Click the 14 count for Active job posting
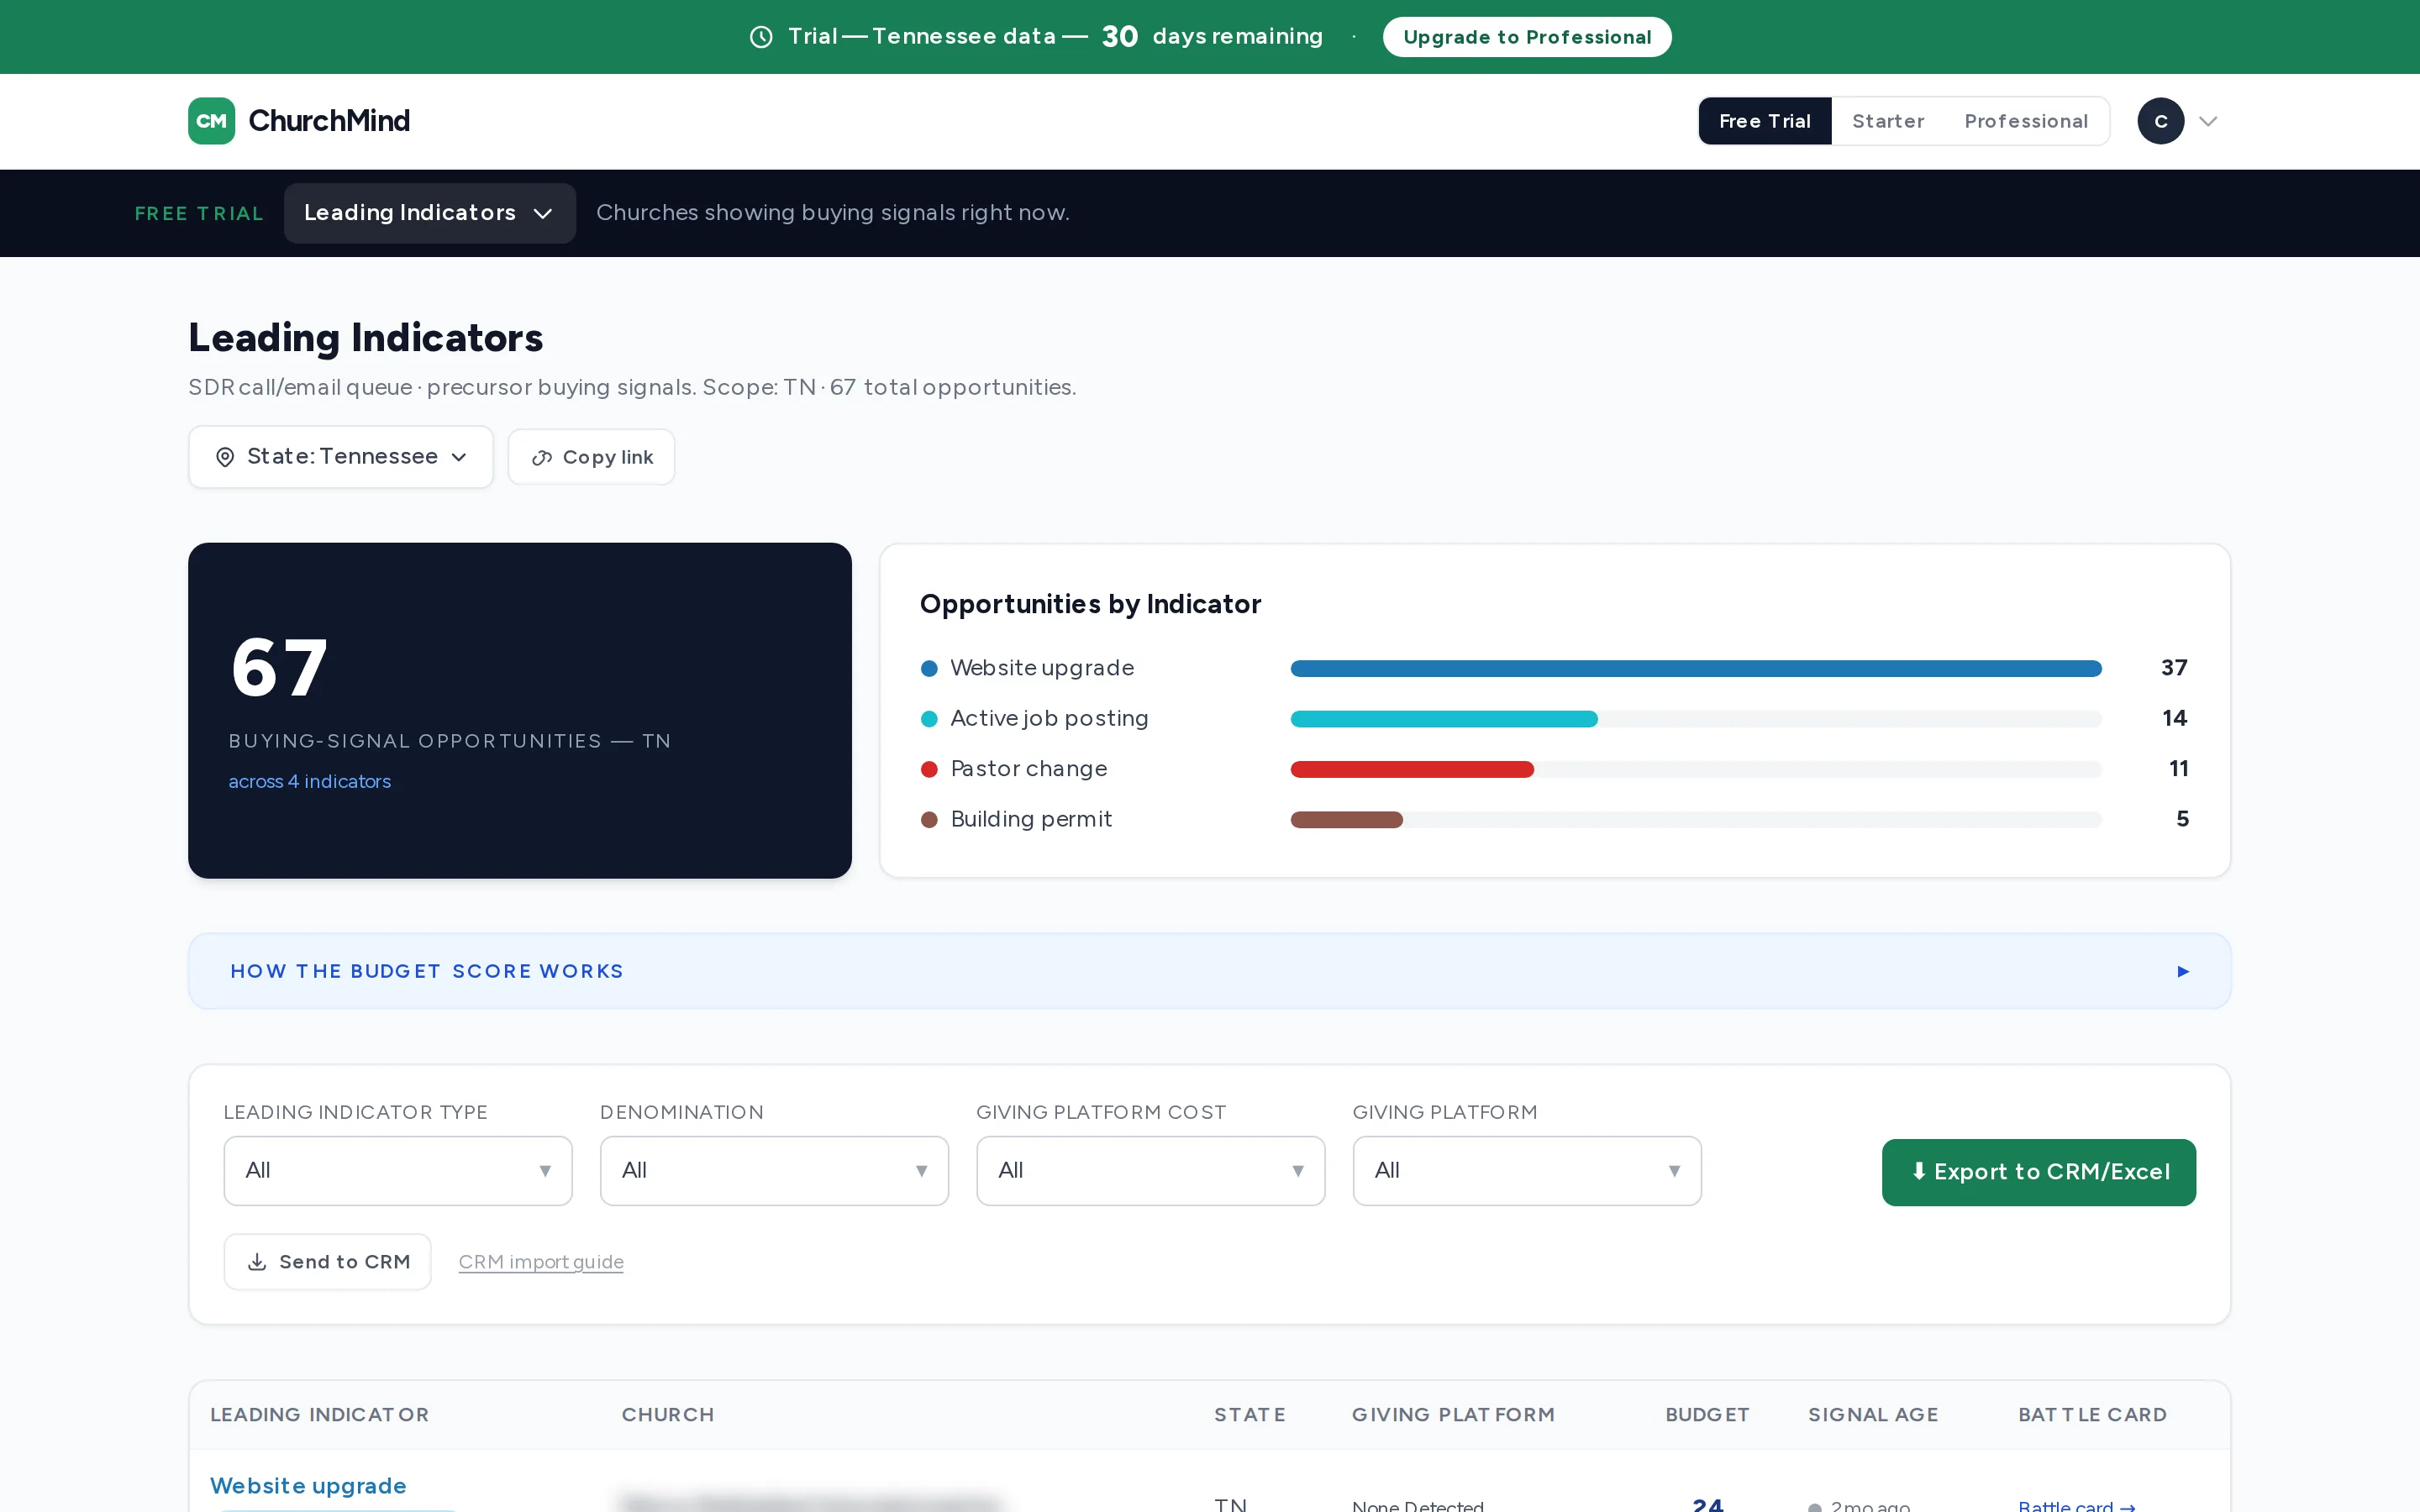The image size is (2420, 1512). [x=2174, y=718]
